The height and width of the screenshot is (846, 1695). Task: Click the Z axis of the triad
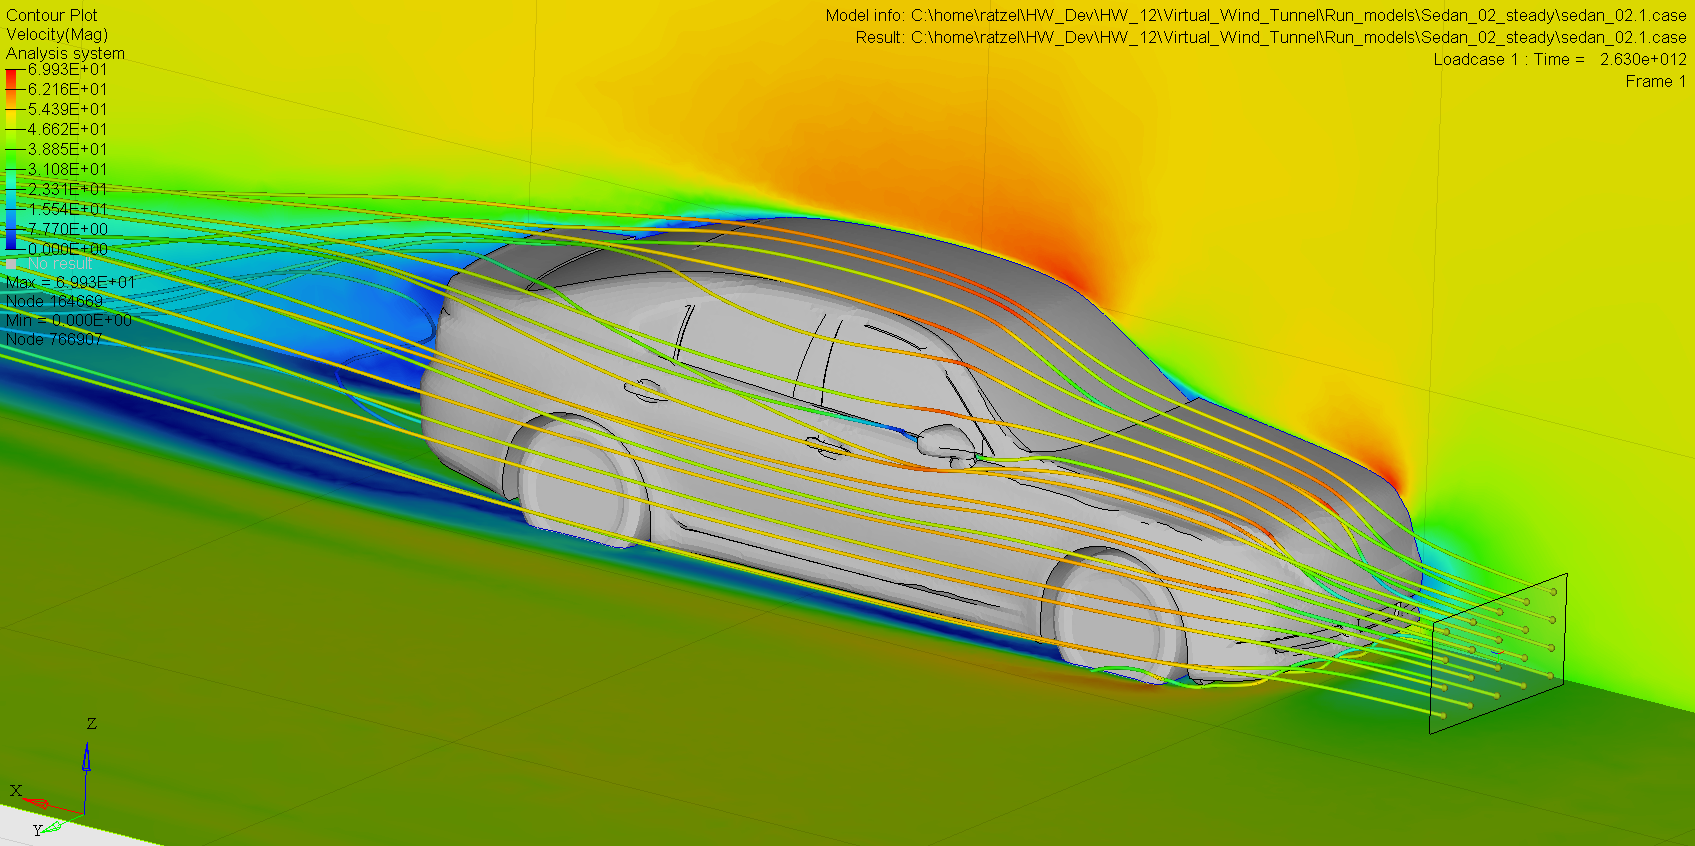(87, 765)
